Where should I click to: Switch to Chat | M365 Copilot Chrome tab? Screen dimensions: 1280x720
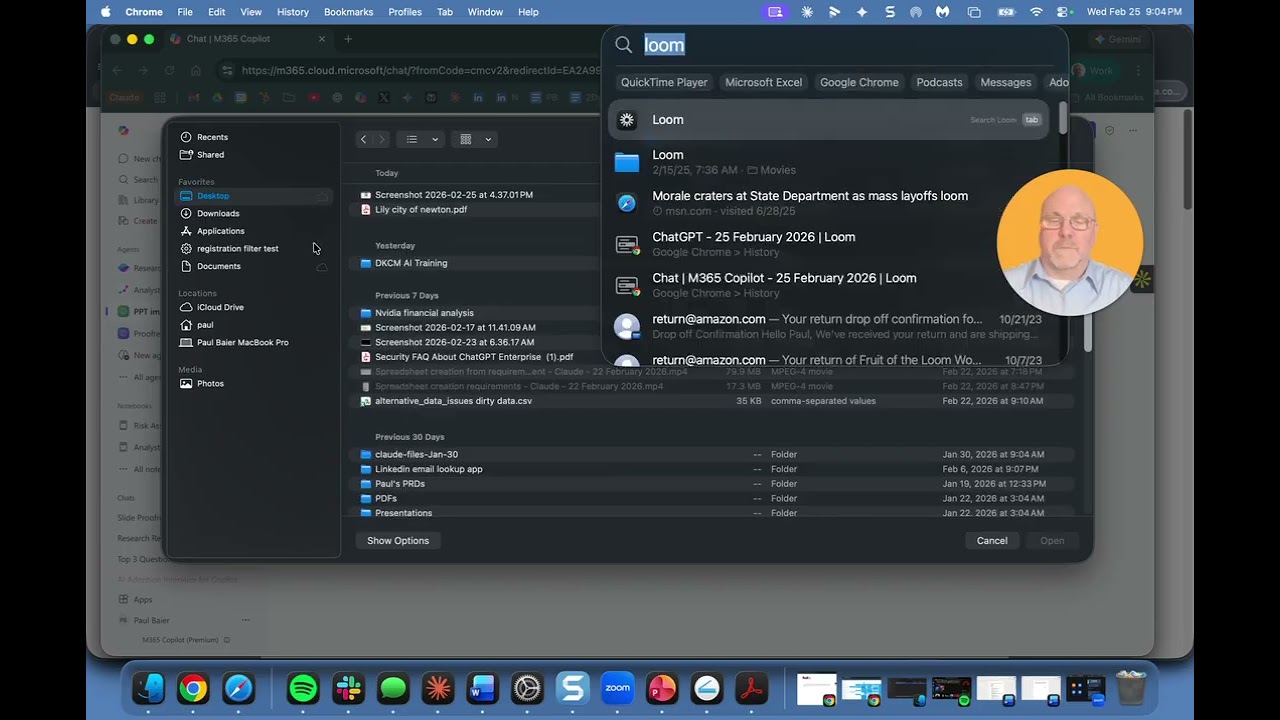247,39
